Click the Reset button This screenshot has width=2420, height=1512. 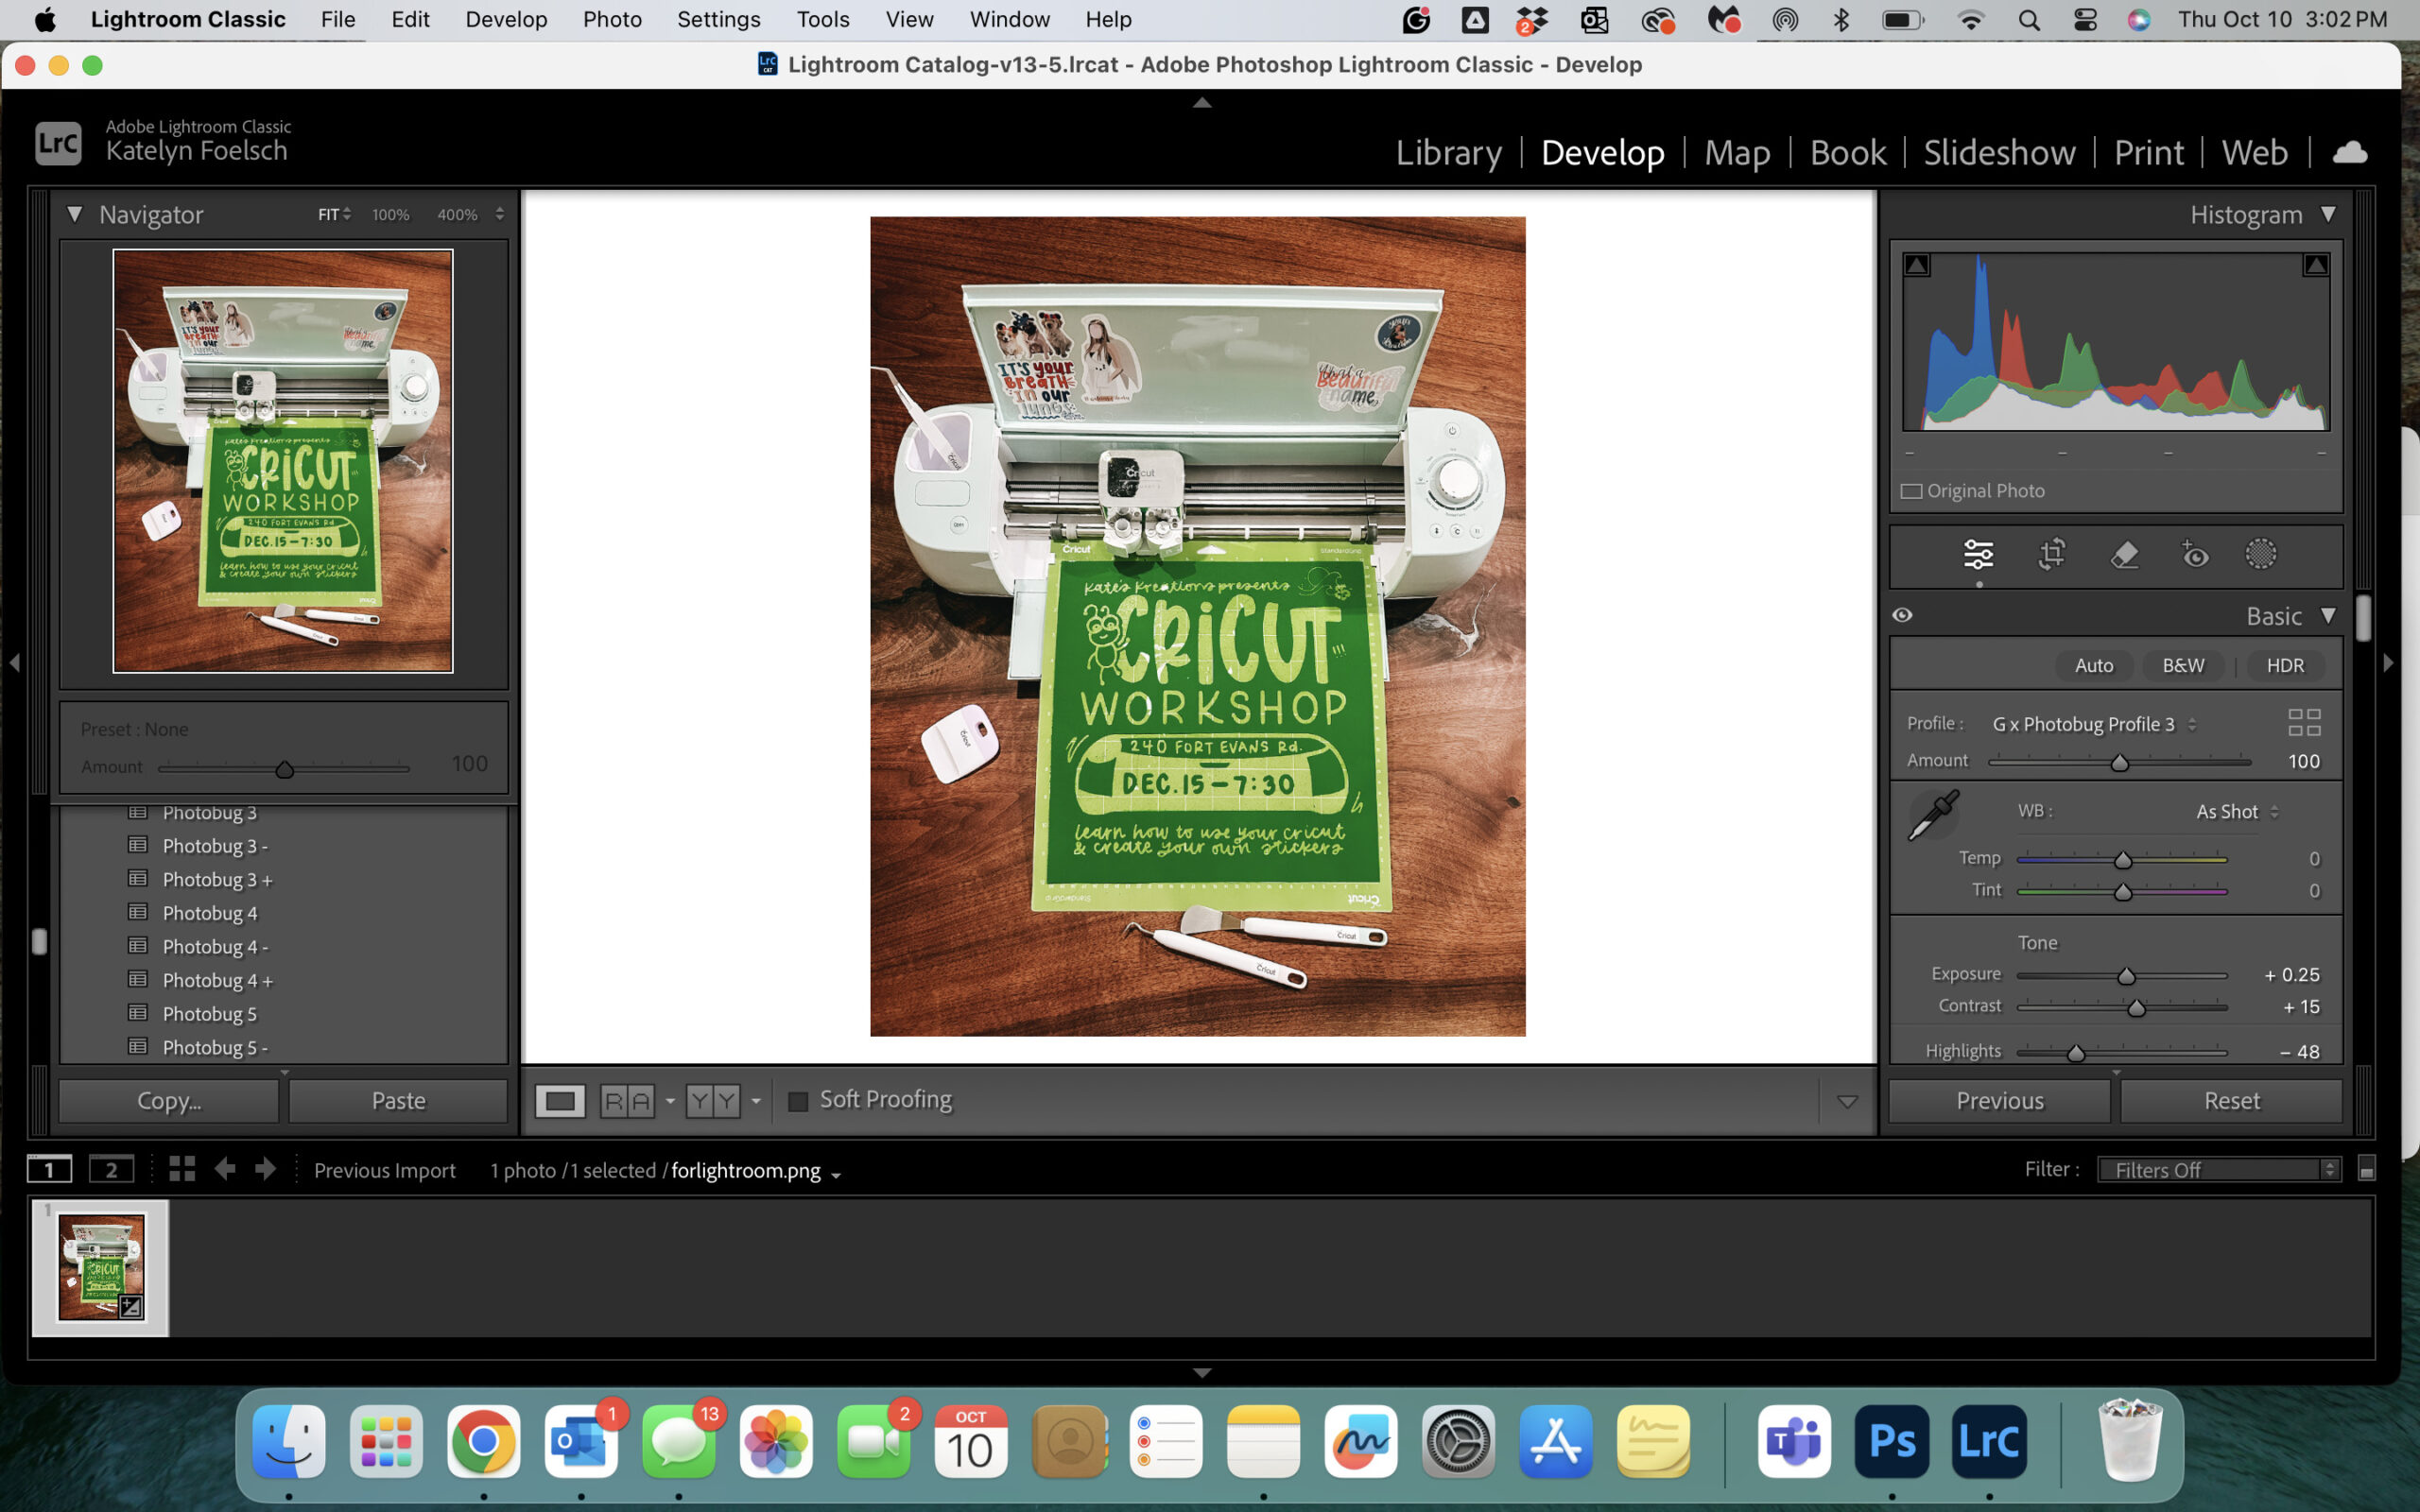pyautogui.click(x=2231, y=1100)
